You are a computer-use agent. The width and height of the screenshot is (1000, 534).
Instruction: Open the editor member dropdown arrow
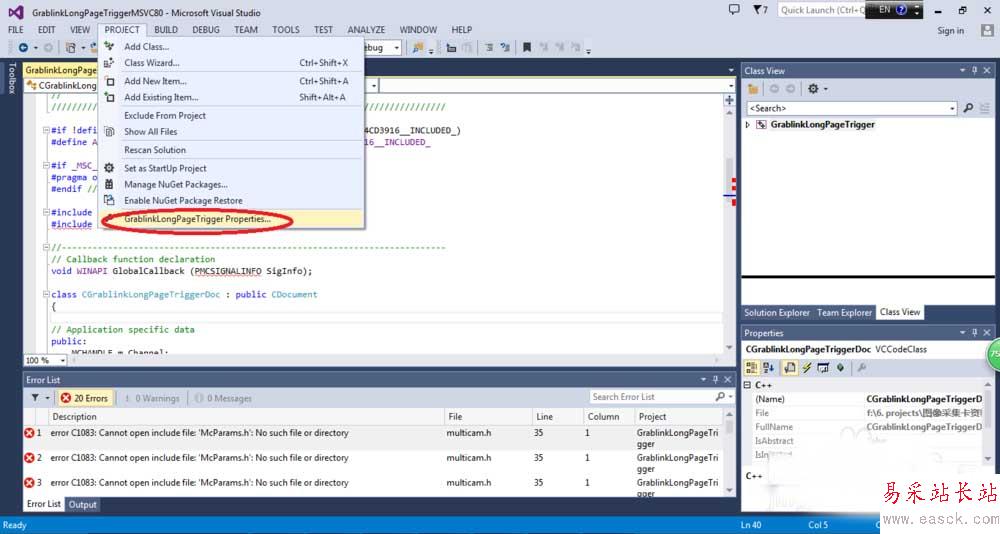[730, 85]
